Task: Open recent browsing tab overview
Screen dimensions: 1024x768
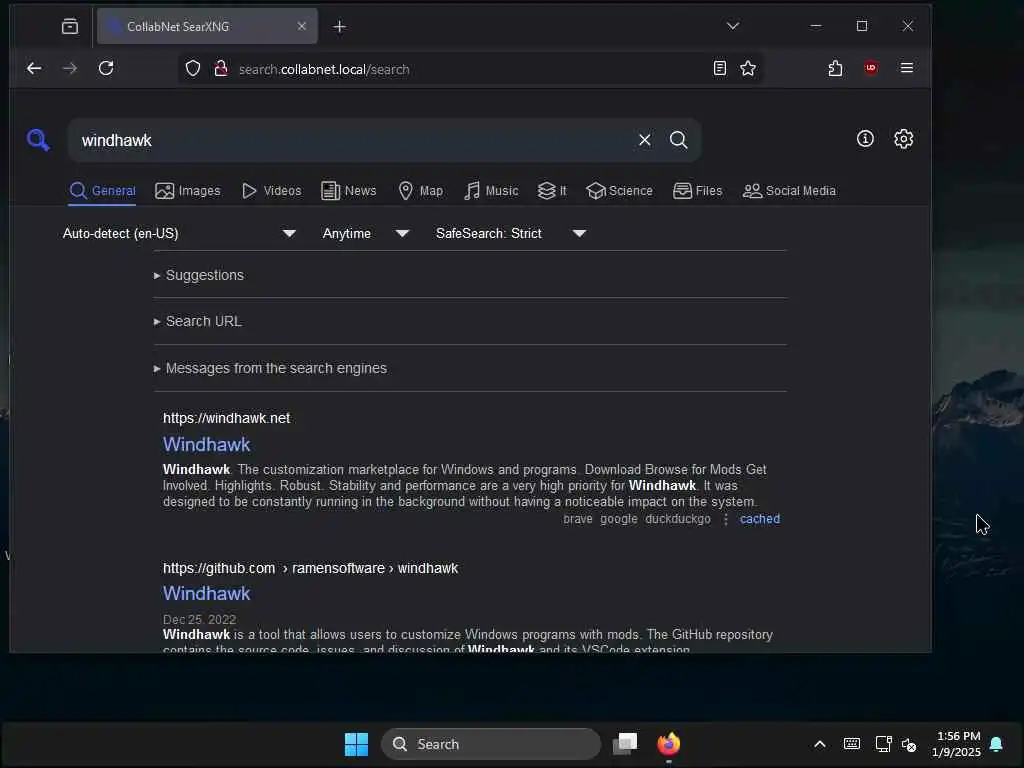Action: click(70, 26)
